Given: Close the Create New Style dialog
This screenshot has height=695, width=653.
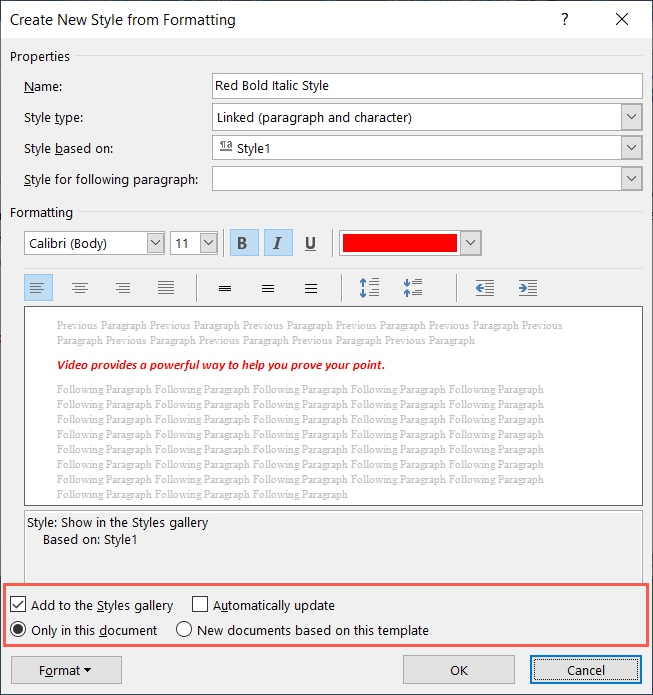Looking at the screenshot, I should tap(622, 19).
